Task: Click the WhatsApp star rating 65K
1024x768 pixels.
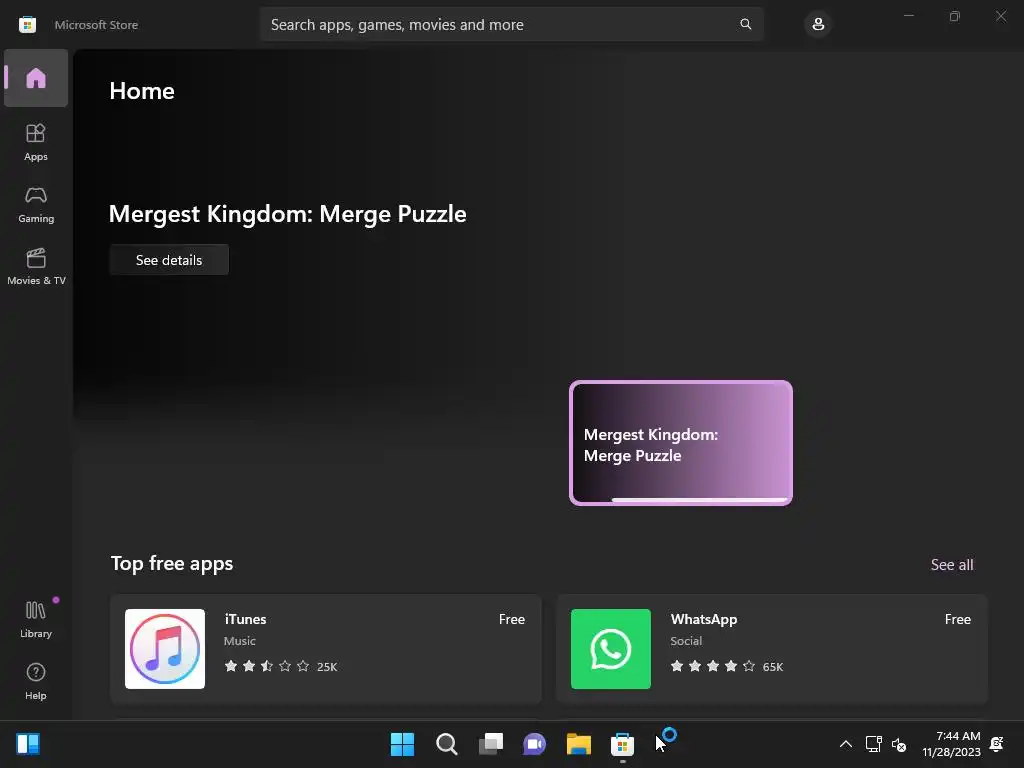Action: [727, 666]
